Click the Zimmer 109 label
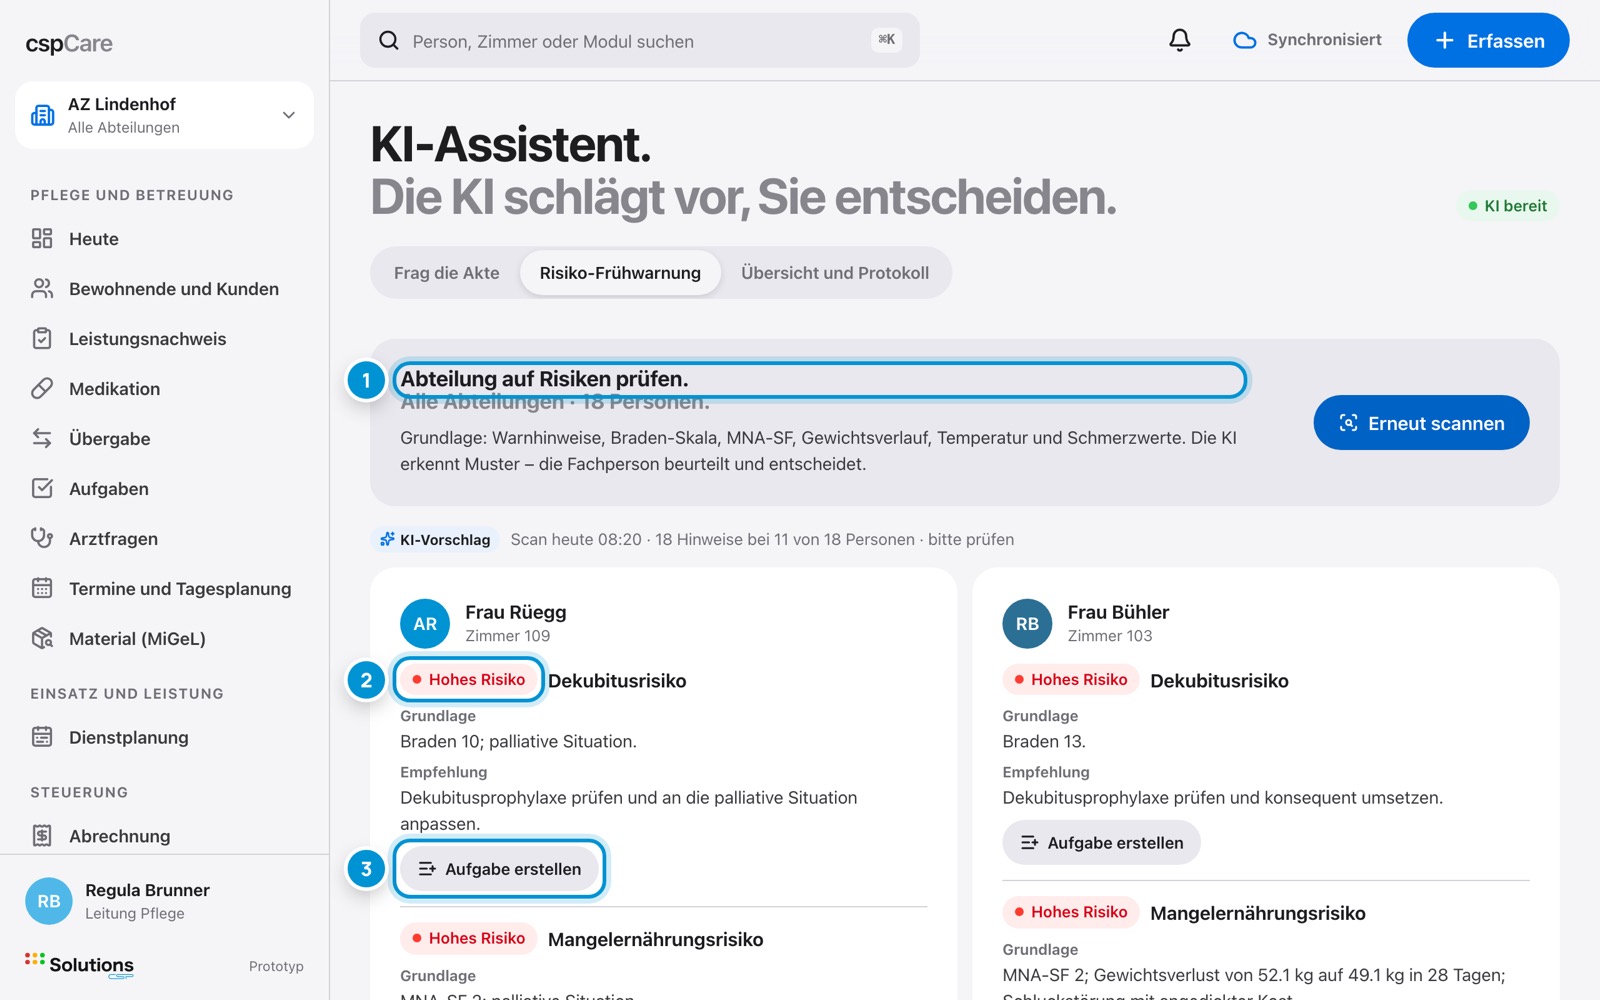Image resolution: width=1600 pixels, height=1000 pixels. (x=507, y=636)
